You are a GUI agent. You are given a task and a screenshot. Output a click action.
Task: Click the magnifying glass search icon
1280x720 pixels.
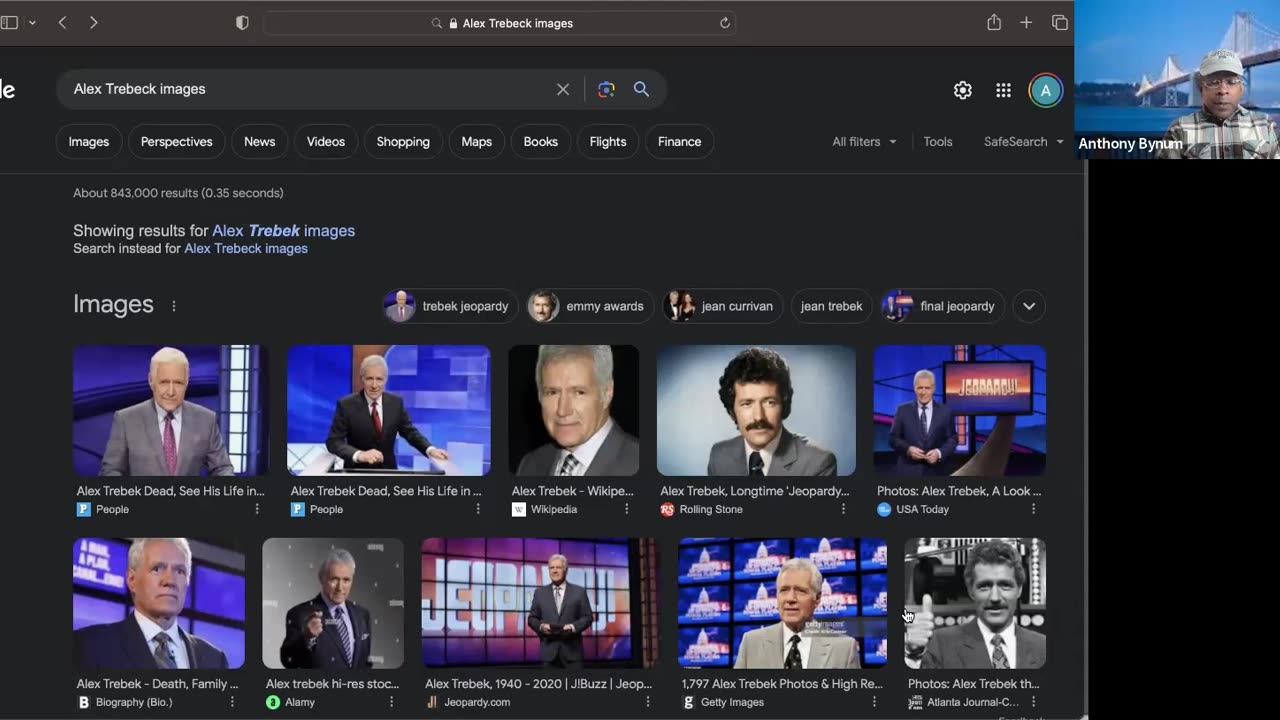(641, 89)
